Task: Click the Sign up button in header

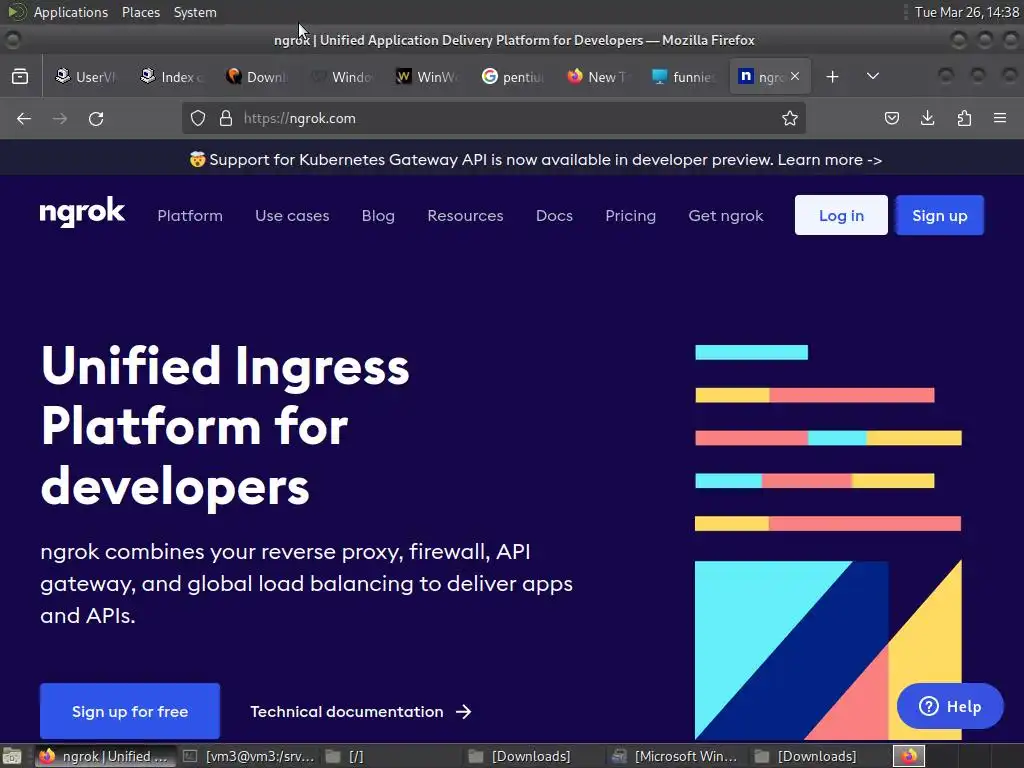Action: (x=939, y=215)
